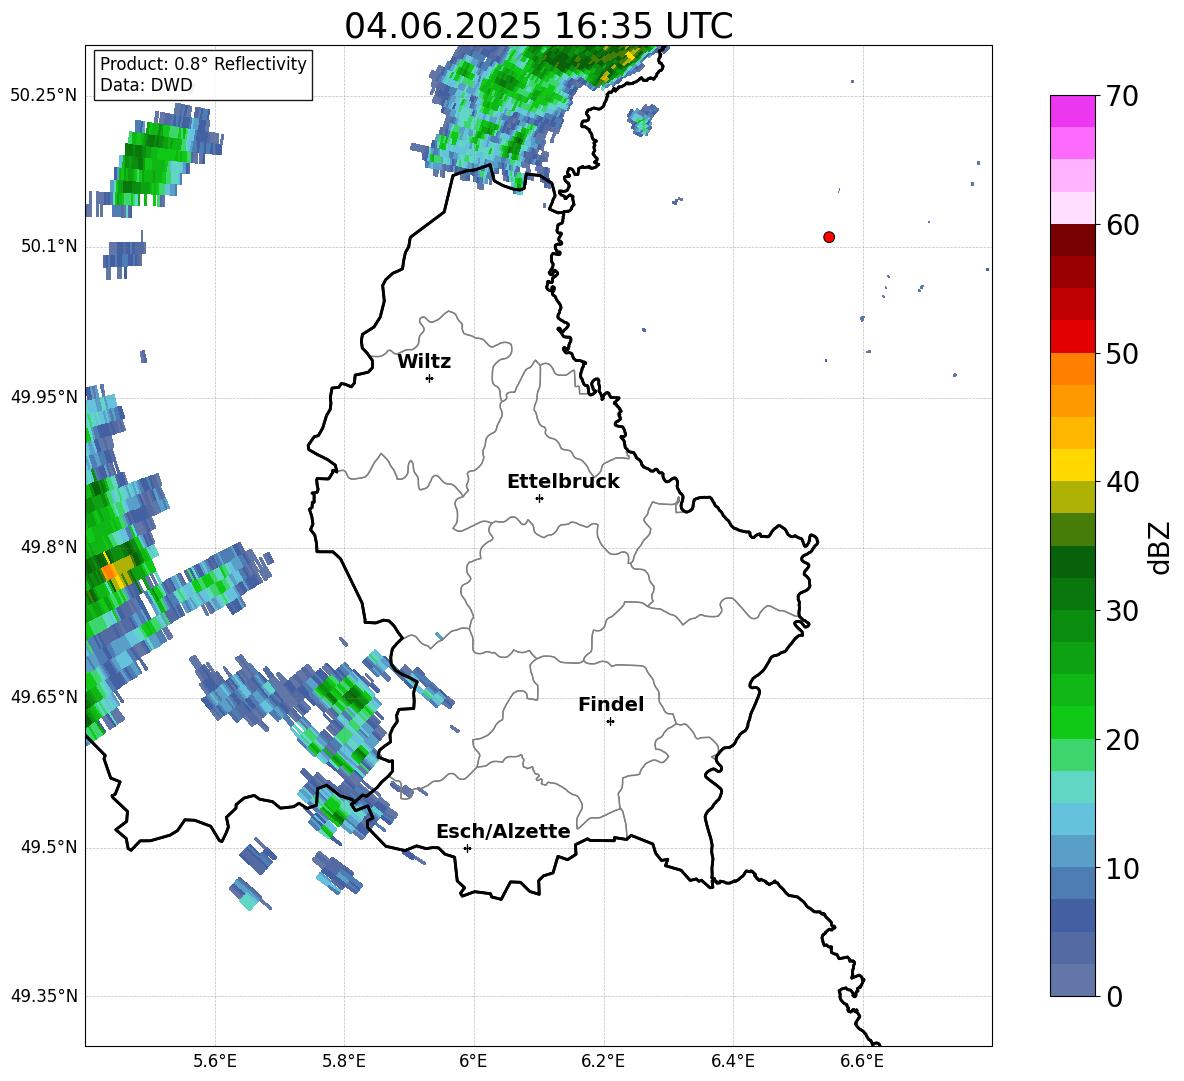Viewport: 1184px width, 1081px height.
Task: Select the 'Findel' label text
Action: [611, 704]
